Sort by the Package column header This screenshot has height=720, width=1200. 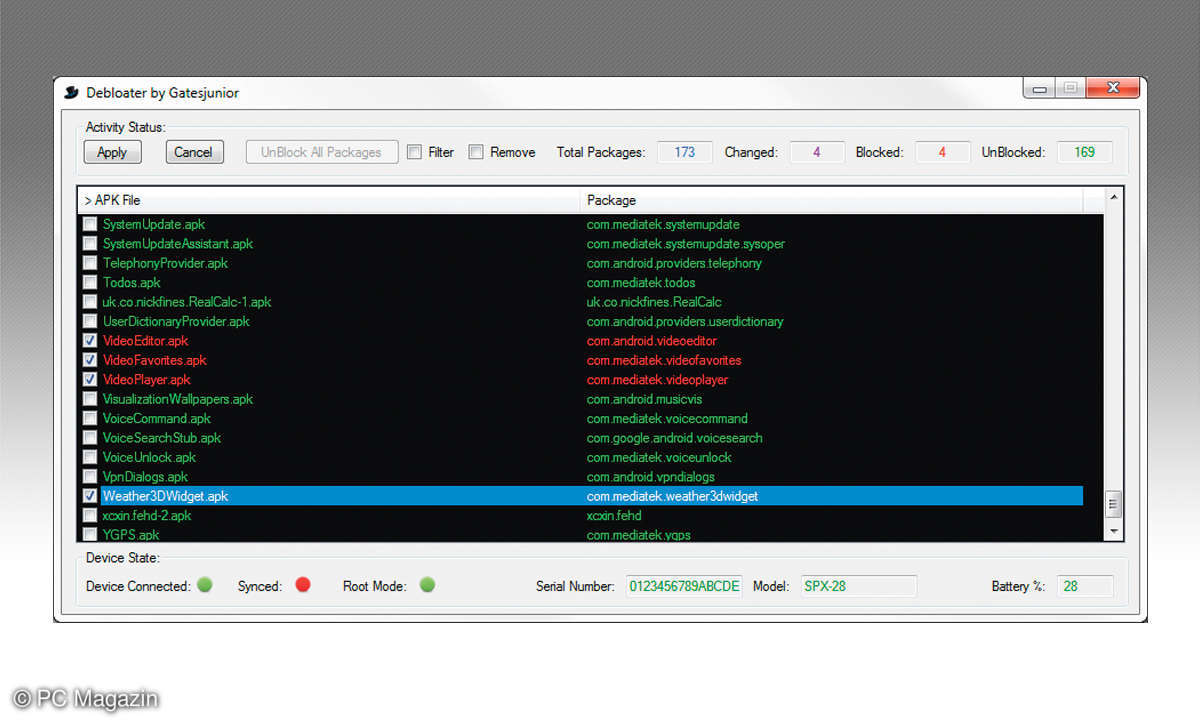click(831, 200)
